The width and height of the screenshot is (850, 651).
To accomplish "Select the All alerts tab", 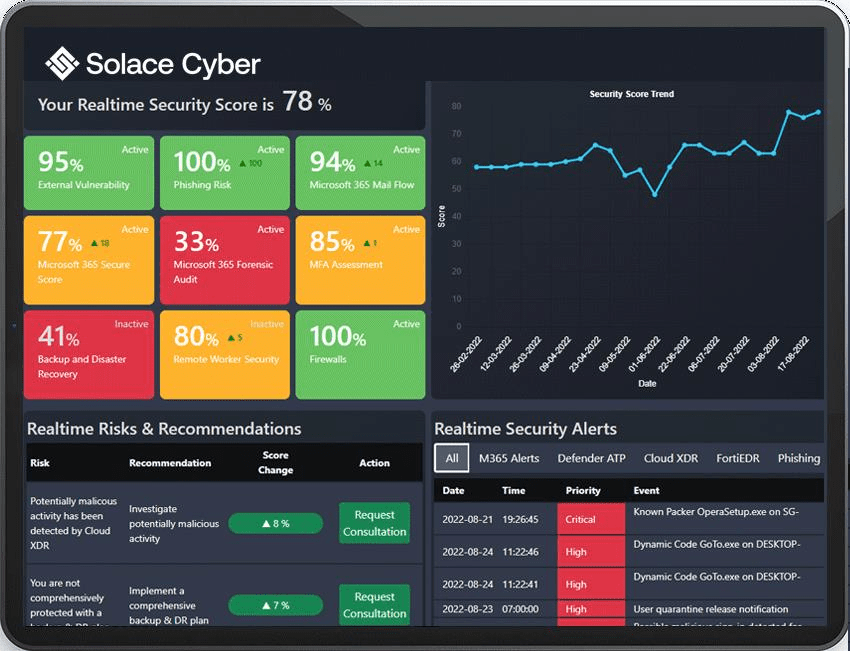I will tap(452, 459).
